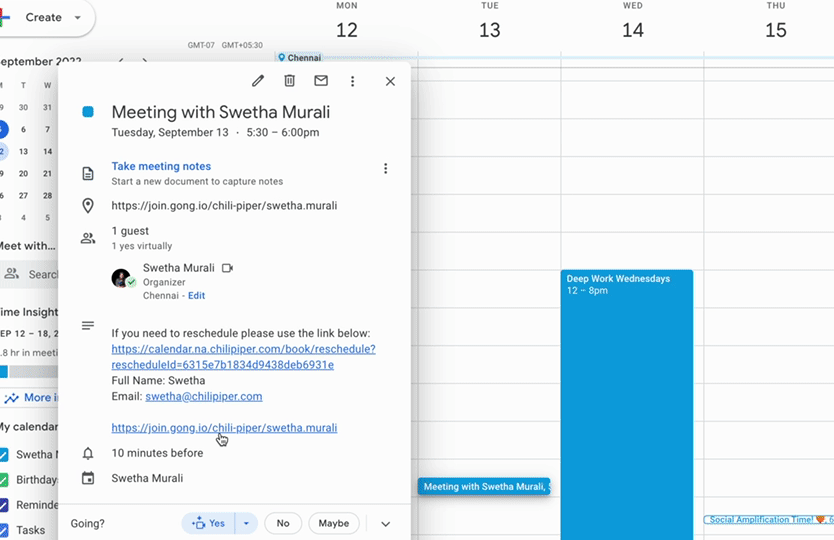Viewport: 834px width, 540px height.
Task: Select date 7 in mini calendar
Action: coord(47,129)
